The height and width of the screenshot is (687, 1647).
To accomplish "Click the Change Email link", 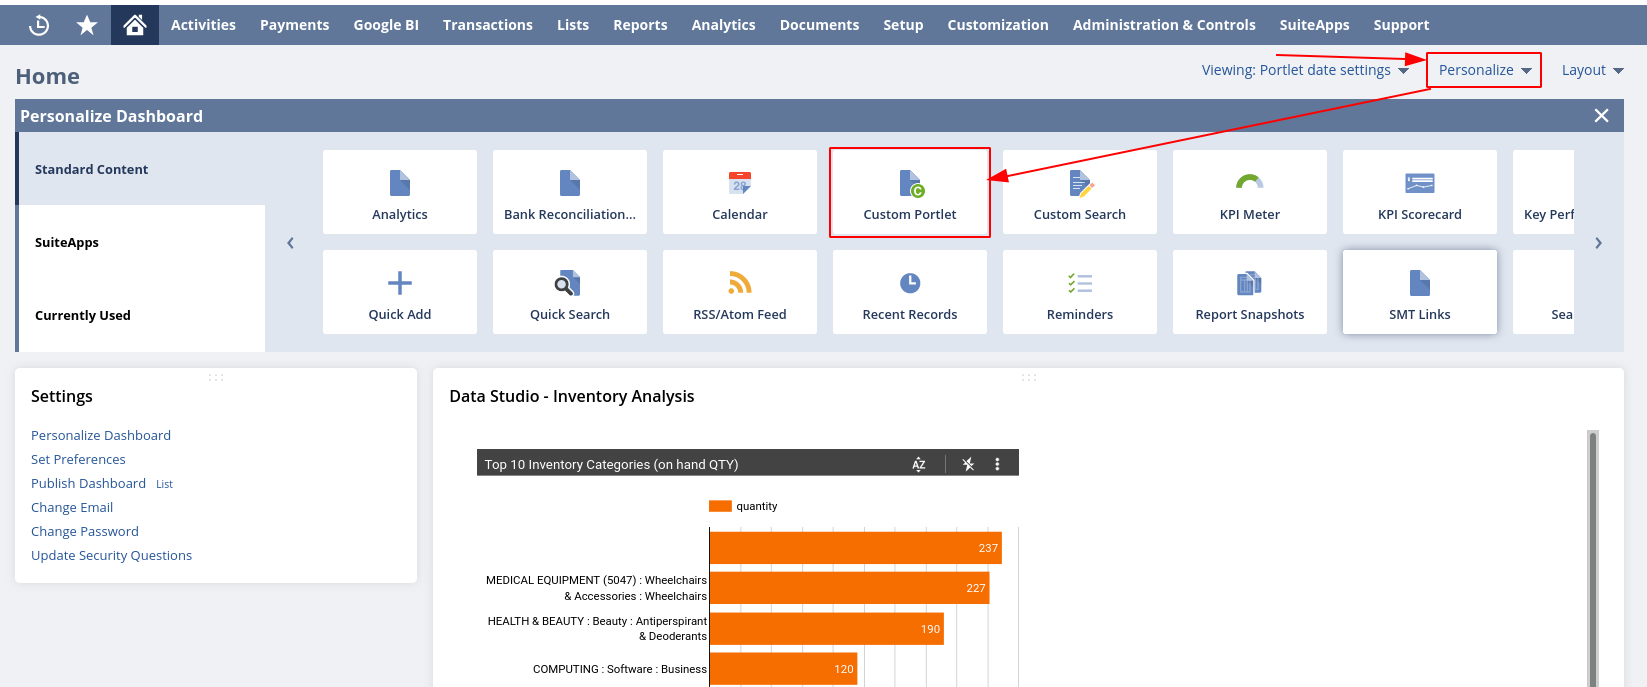I will (x=72, y=507).
